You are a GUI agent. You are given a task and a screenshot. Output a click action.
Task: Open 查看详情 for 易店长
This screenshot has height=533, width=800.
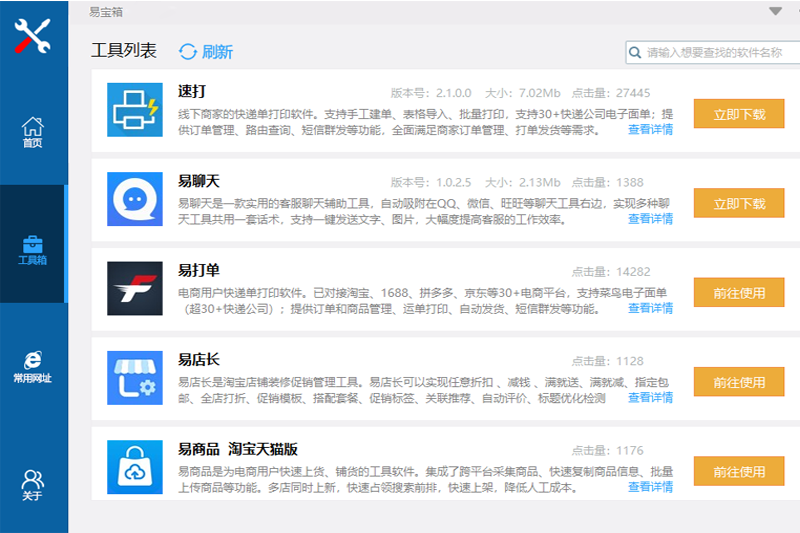coord(650,398)
